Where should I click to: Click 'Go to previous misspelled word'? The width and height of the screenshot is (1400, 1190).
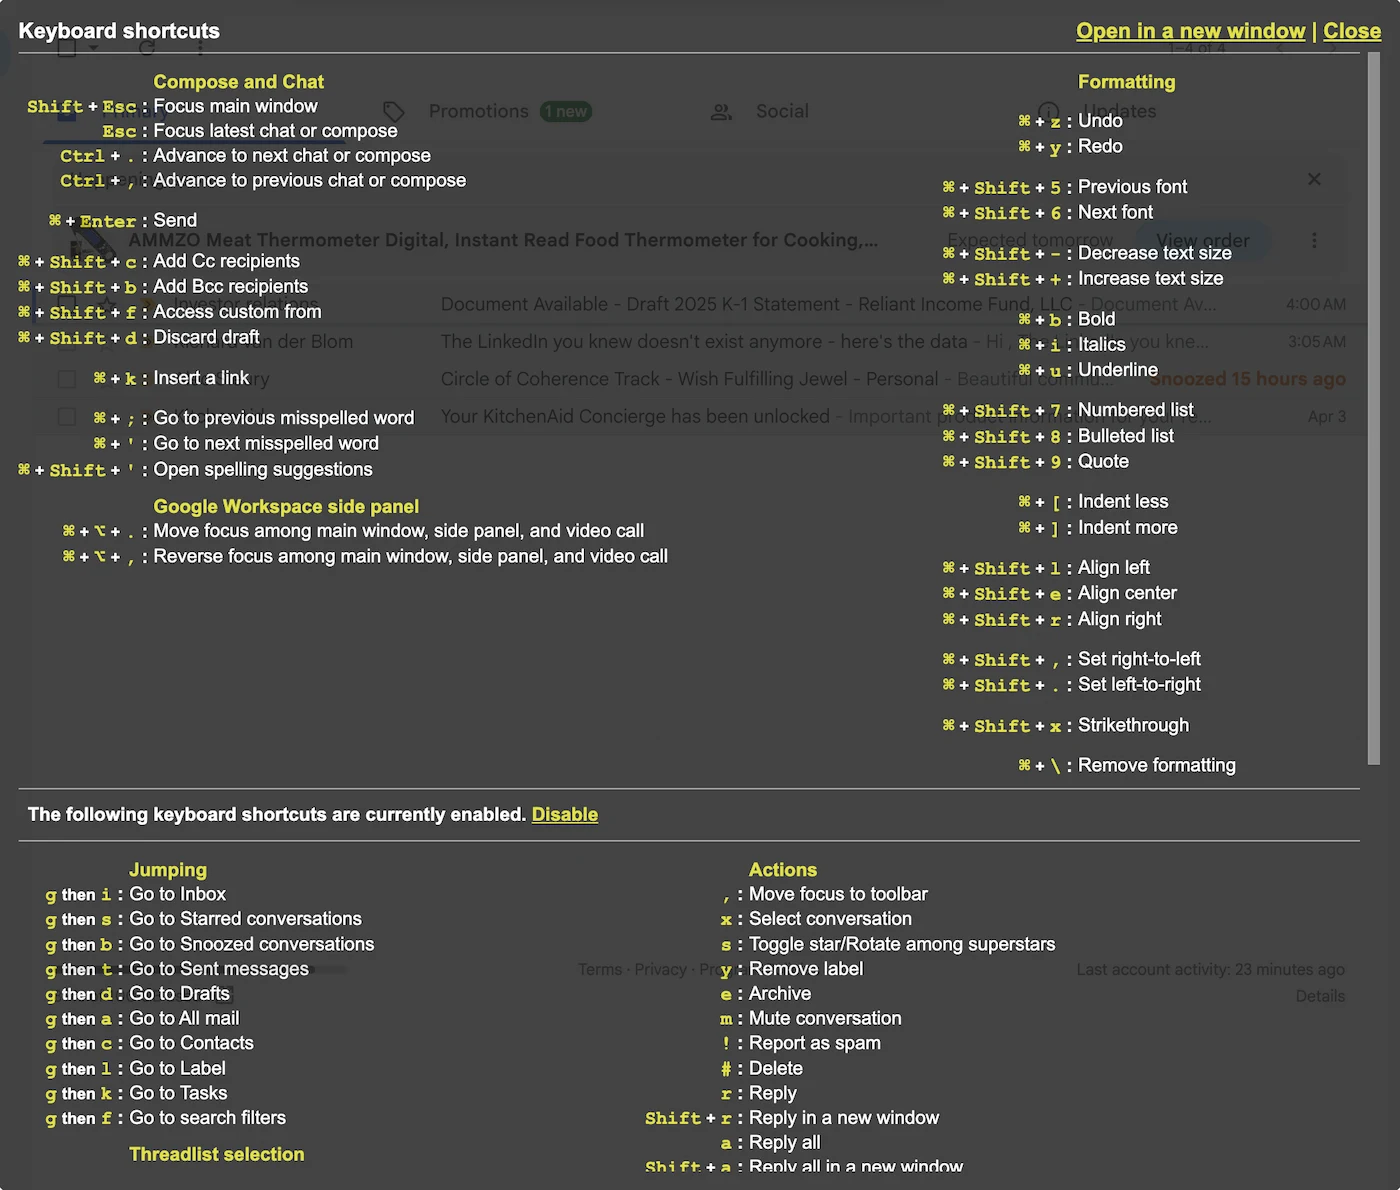[283, 418]
